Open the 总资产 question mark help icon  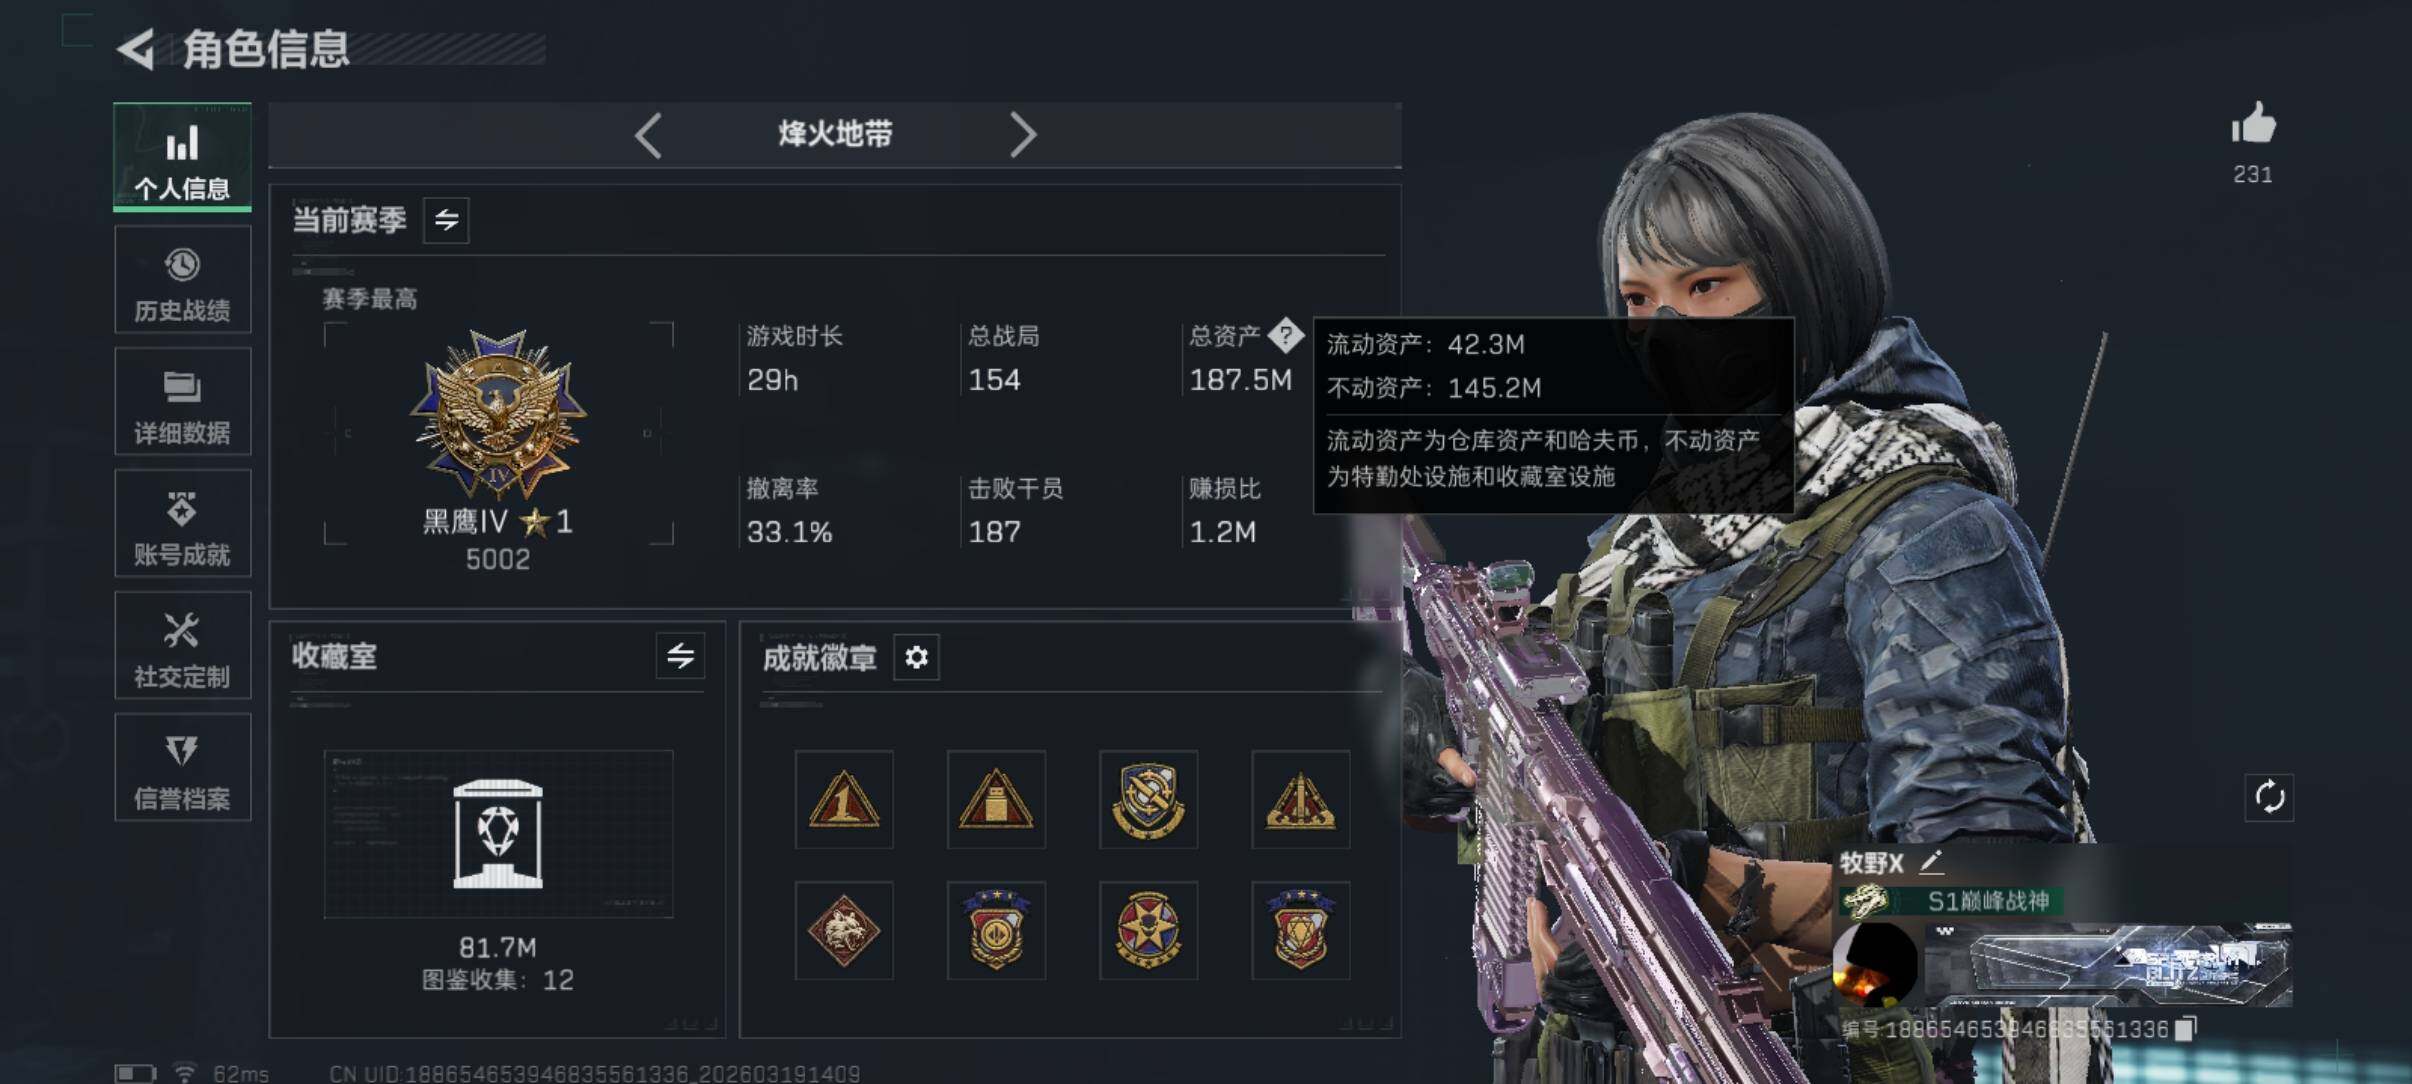1286,335
